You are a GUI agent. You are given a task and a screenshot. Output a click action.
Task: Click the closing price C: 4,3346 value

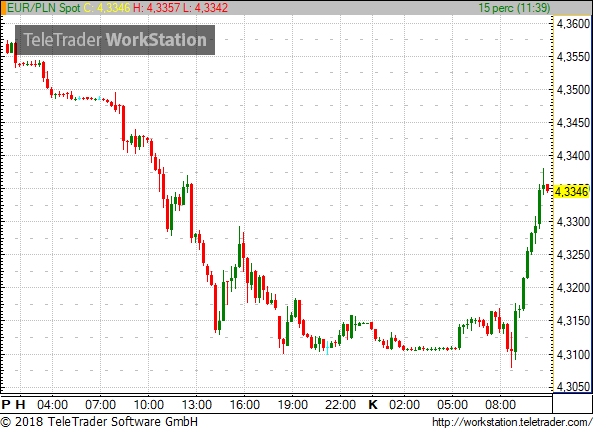click(106, 8)
